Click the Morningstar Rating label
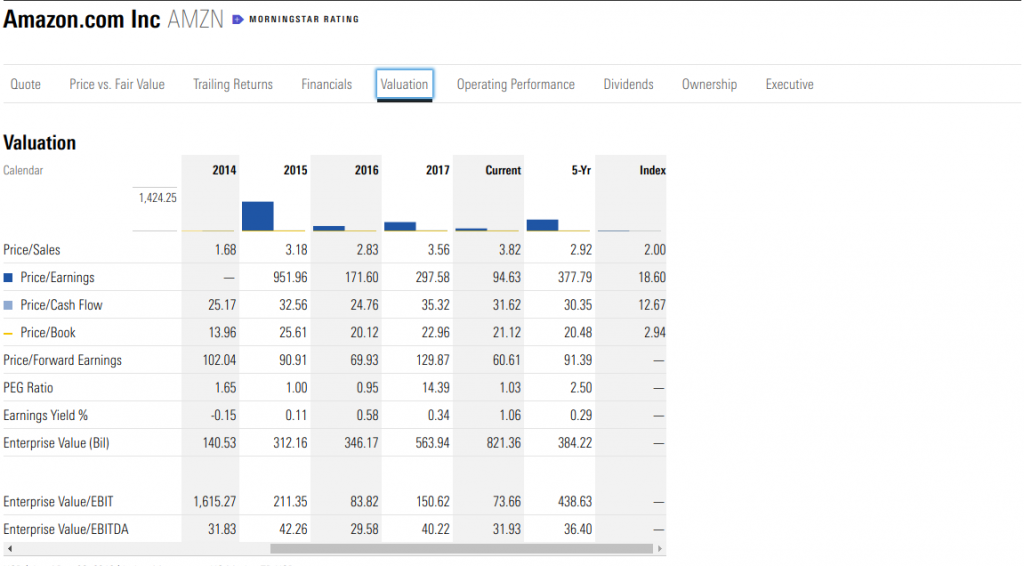Image resolution: width=1024 pixels, height=566 pixels. [304, 20]
